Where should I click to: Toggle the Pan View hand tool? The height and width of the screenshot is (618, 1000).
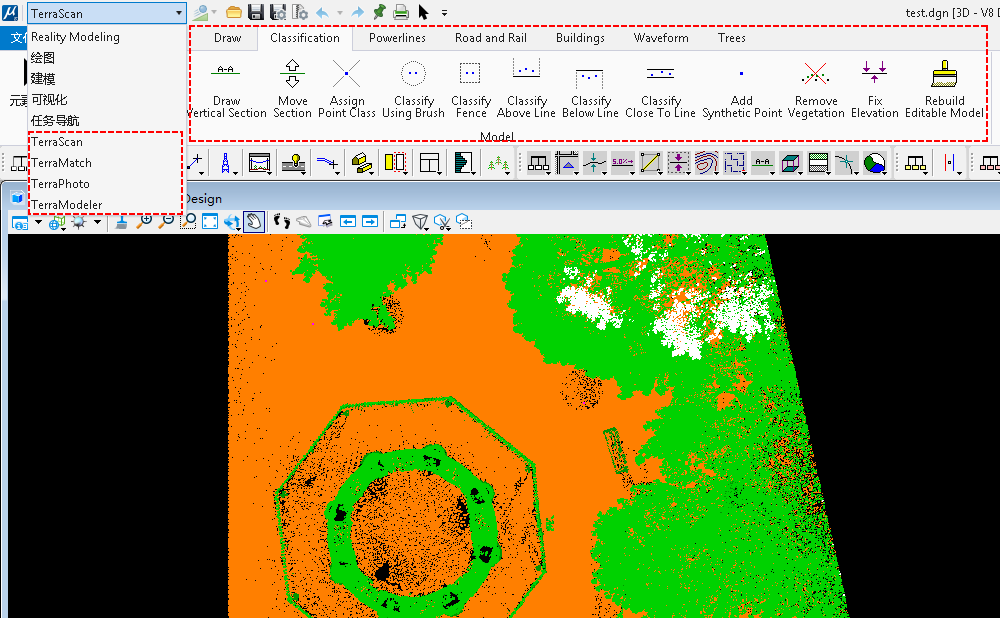pos(254,221)
